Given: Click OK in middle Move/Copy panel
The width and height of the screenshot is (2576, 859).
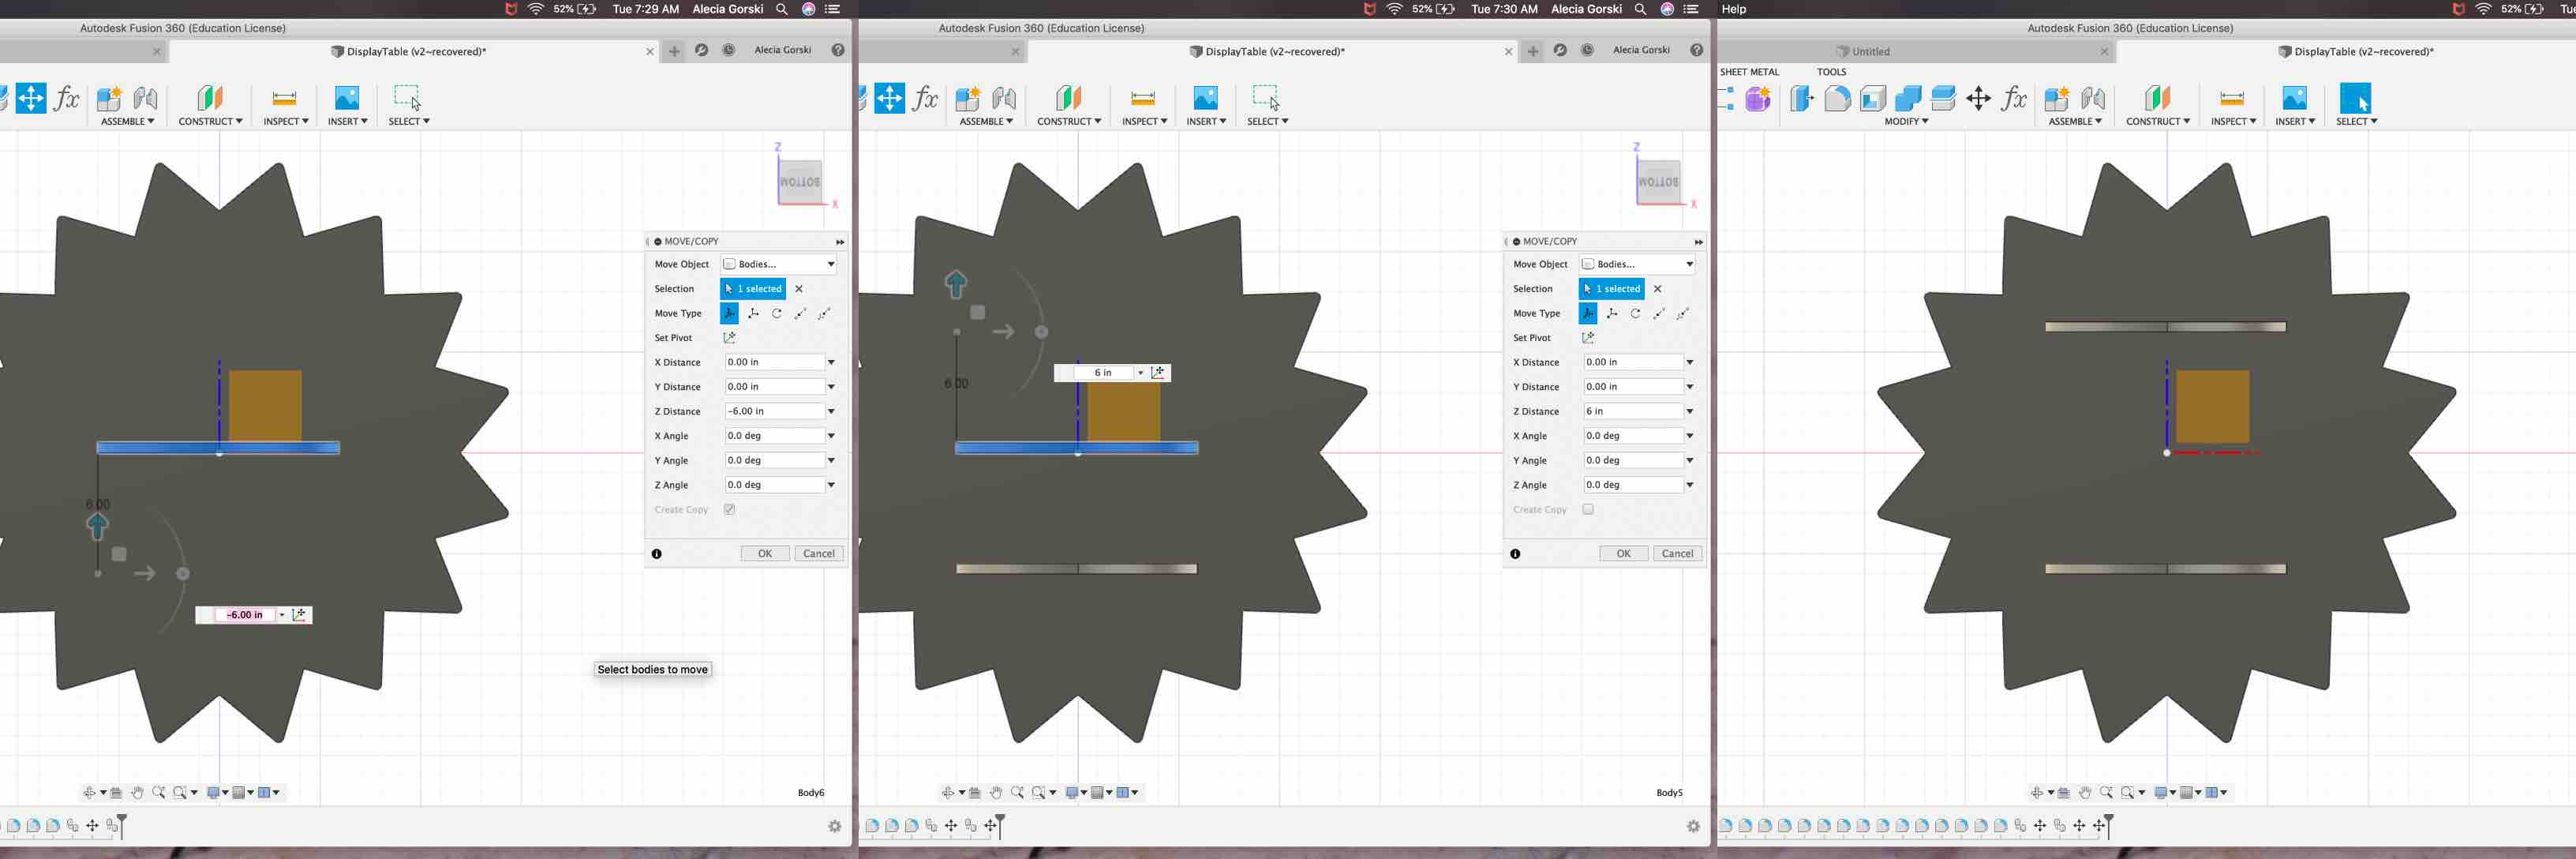Looking at the screenshot, I should pos(1623,553).
